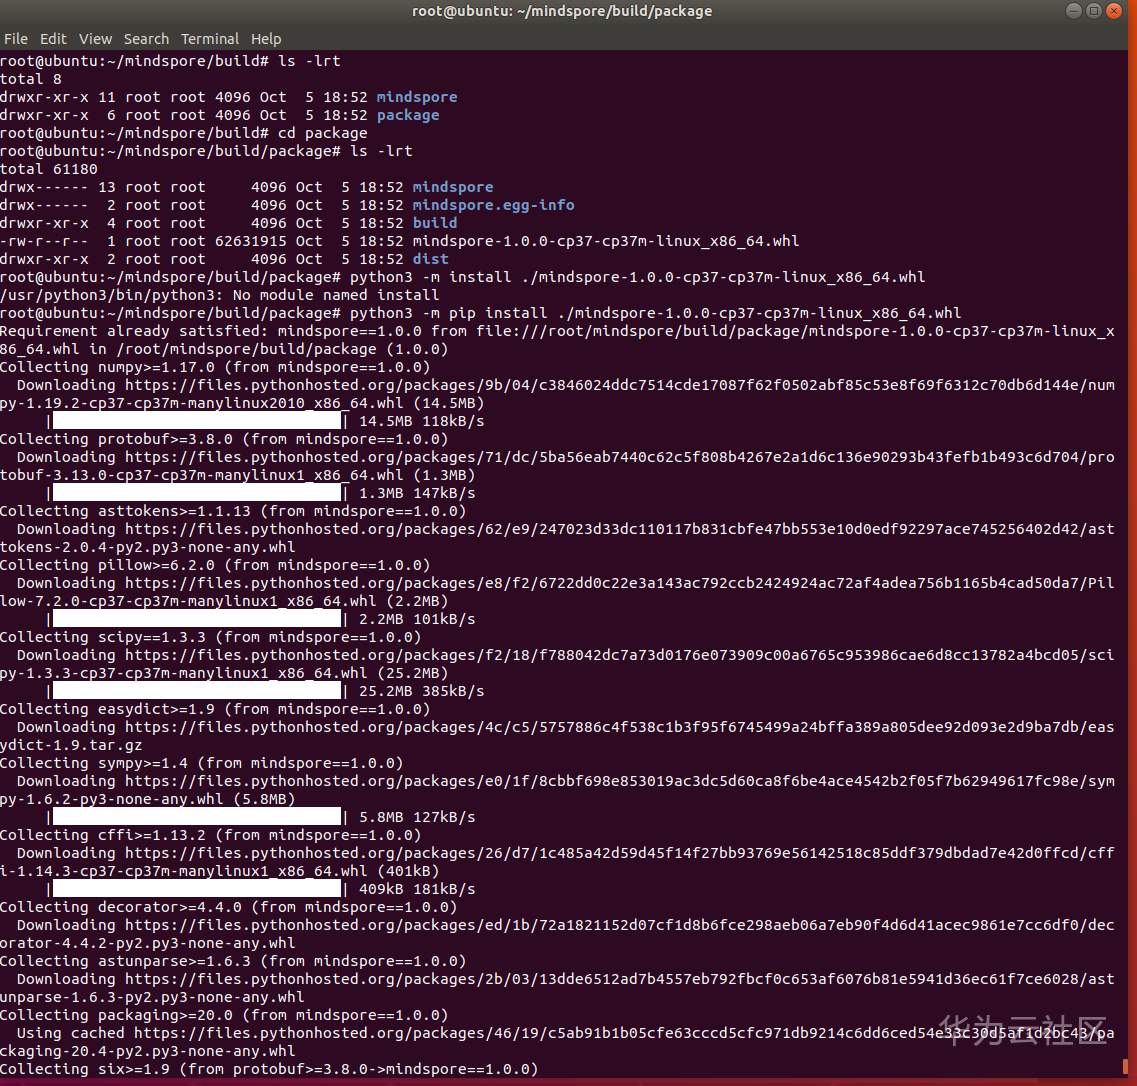Click the numpy download progress bar
This screenshot has height=1086, width=1137.
[197, 421]
